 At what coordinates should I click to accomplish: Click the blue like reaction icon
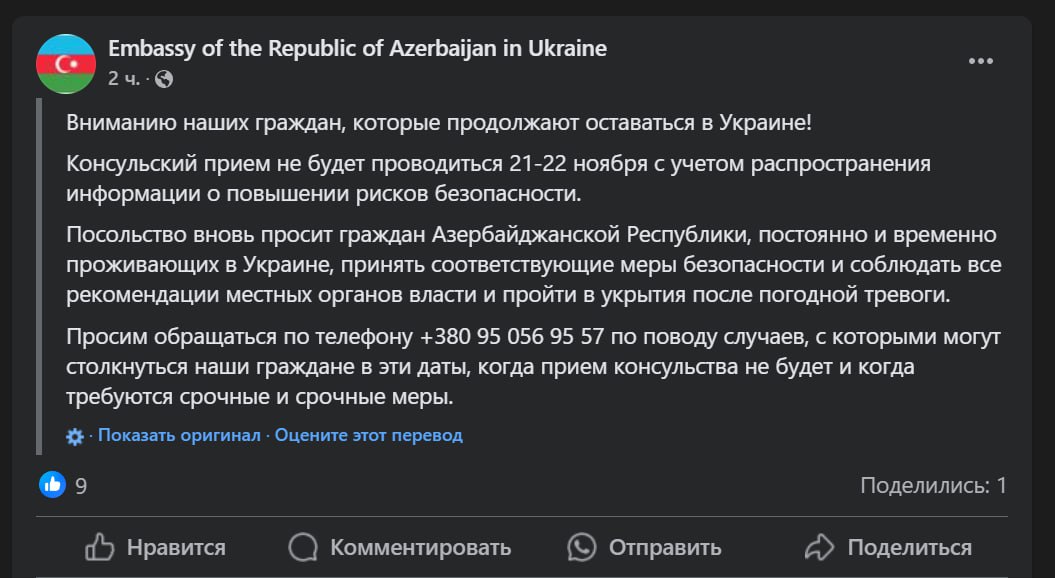52,484
